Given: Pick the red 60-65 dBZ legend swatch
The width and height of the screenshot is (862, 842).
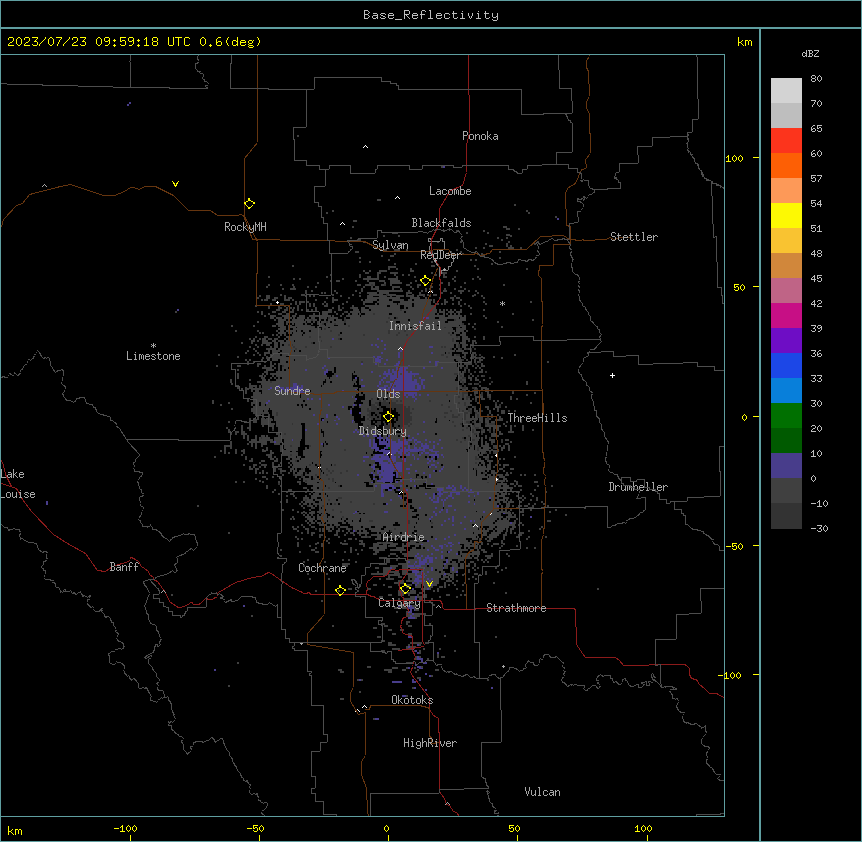Looking at the screenshot, I should tap(786, 141).
